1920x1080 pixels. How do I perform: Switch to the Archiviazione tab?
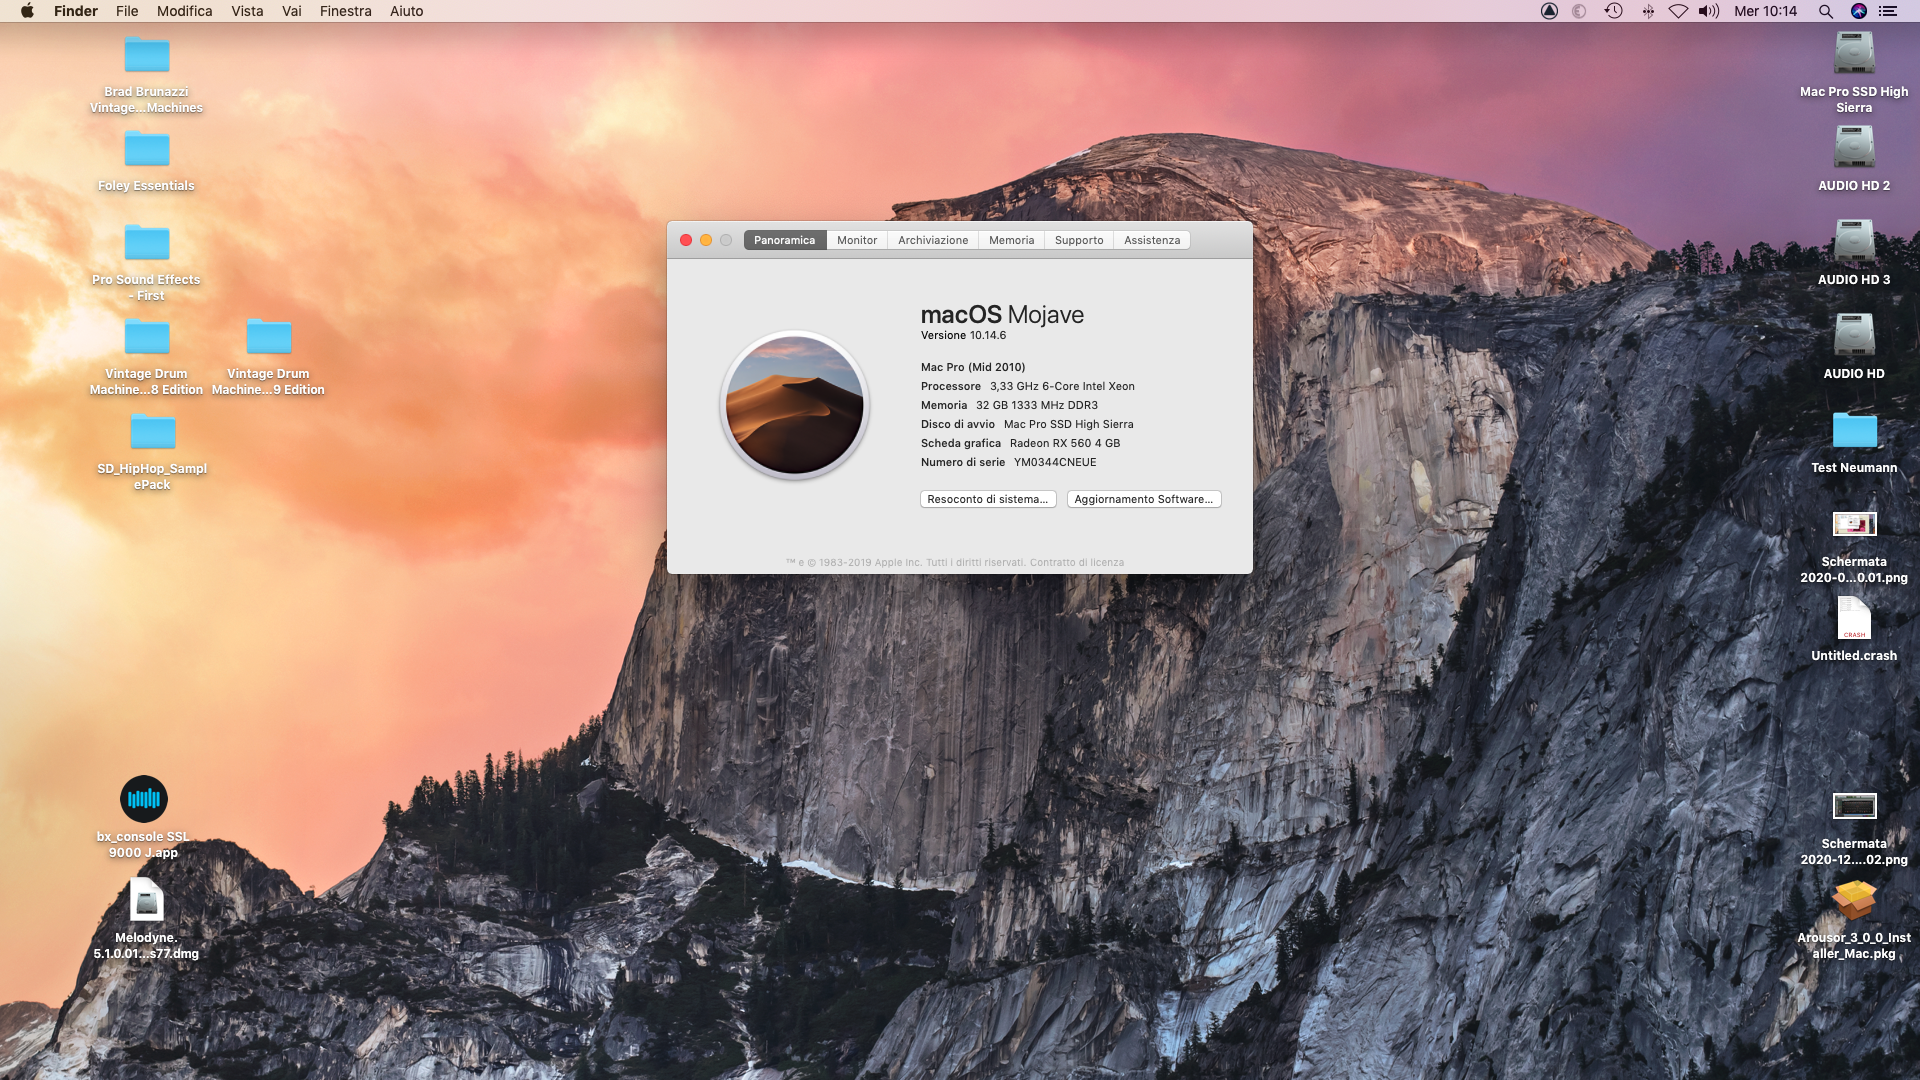933,240
